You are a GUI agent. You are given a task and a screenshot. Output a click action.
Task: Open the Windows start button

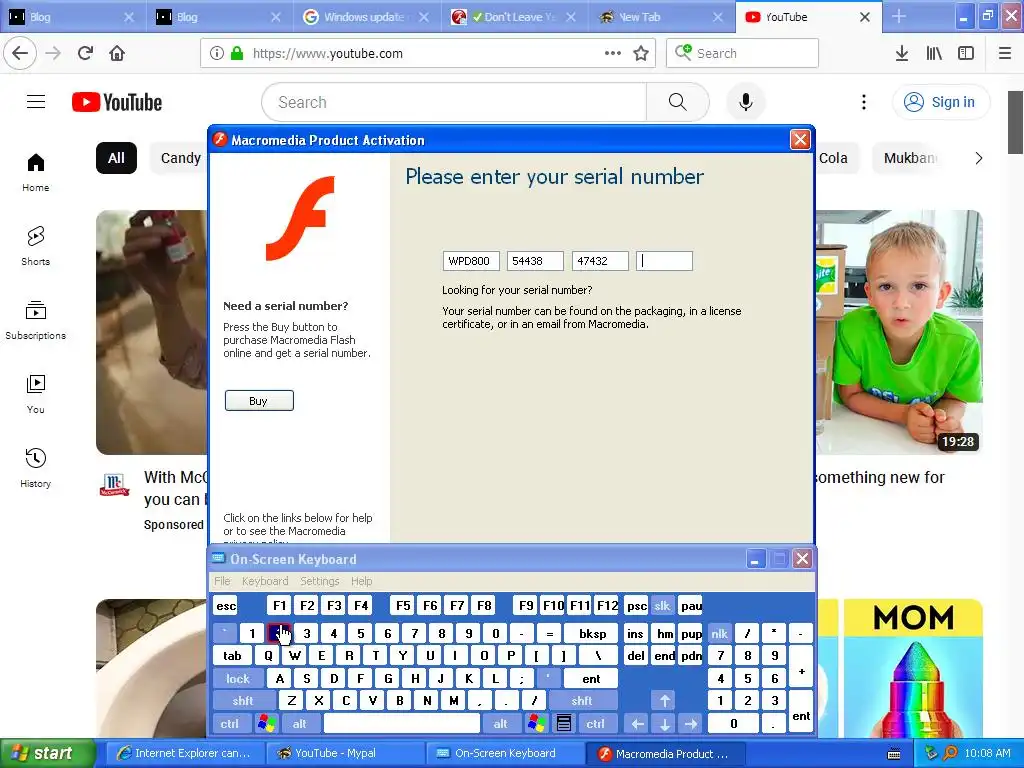tap(48, 753)
